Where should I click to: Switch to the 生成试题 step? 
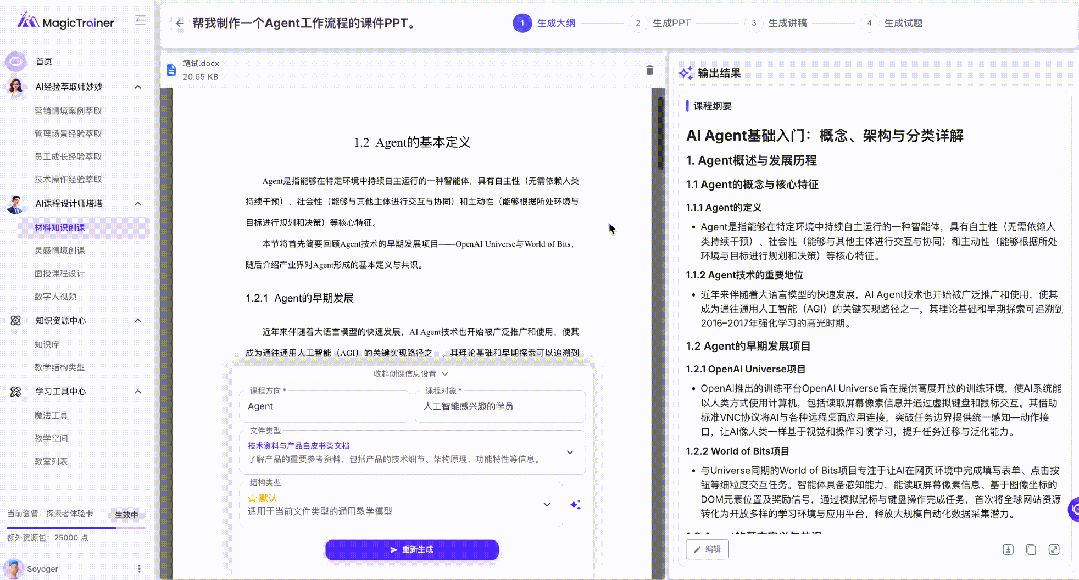[x=903, y=23]
